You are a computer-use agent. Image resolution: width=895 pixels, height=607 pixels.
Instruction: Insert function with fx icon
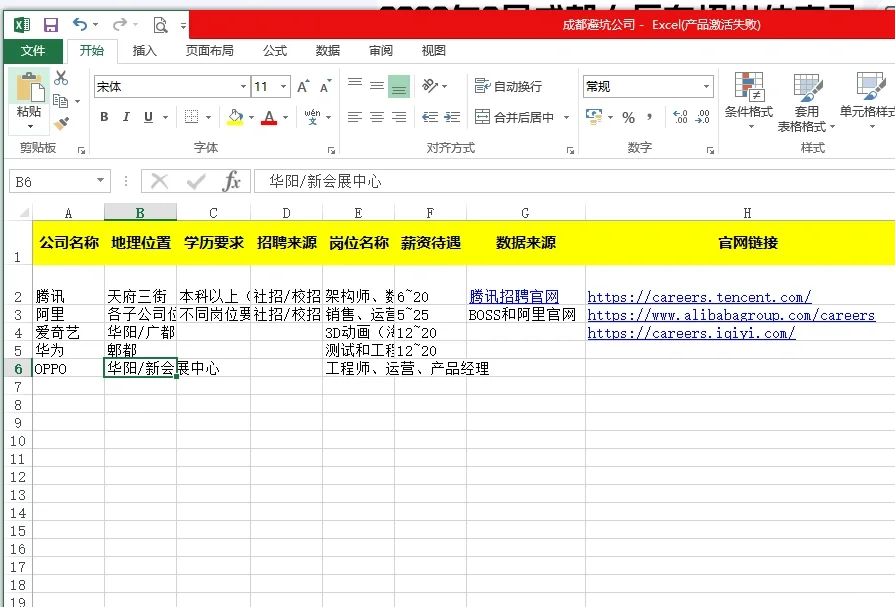[232, 182]
